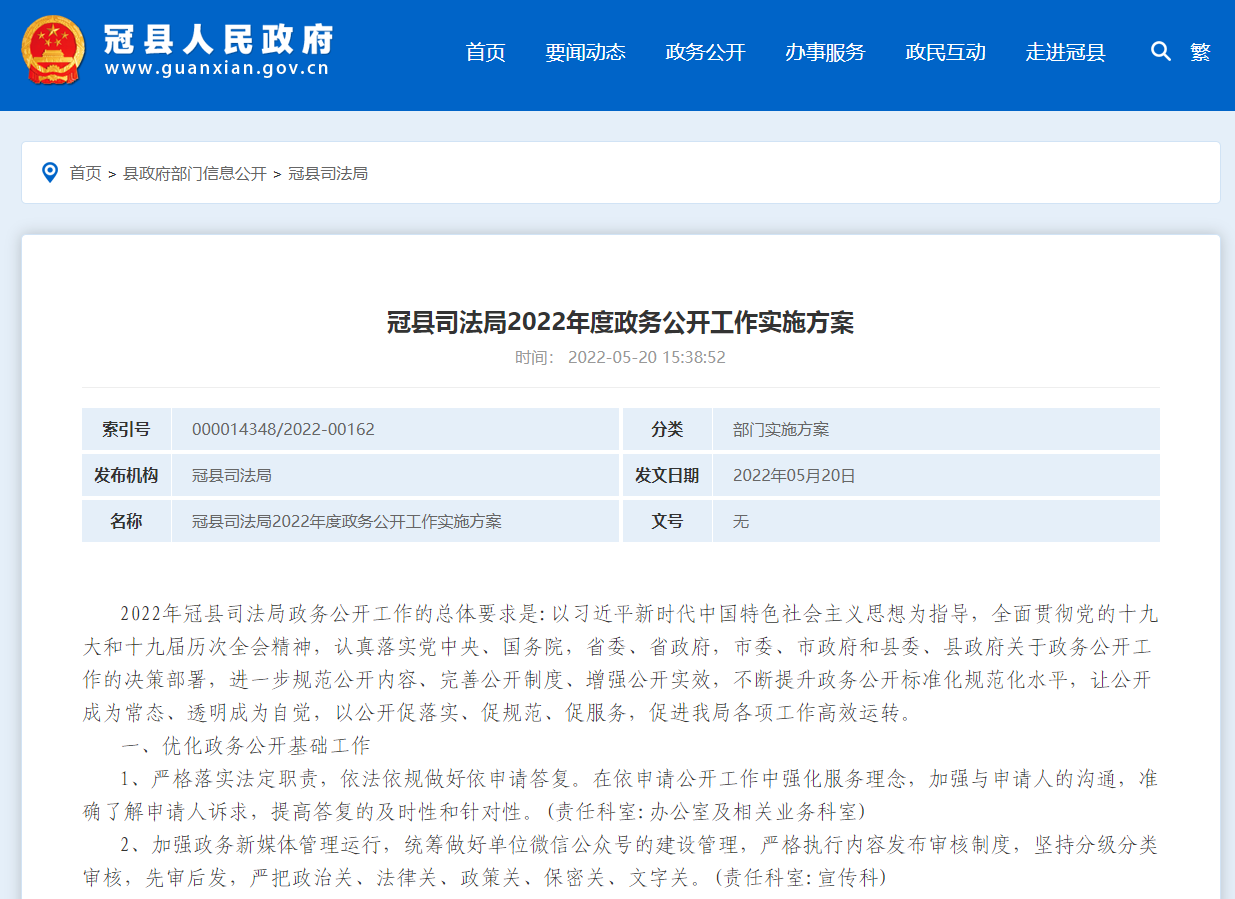Go to 首页 in the breadcrumb
The height and width of the screenshot is (899, 1235).
point(85,173)
